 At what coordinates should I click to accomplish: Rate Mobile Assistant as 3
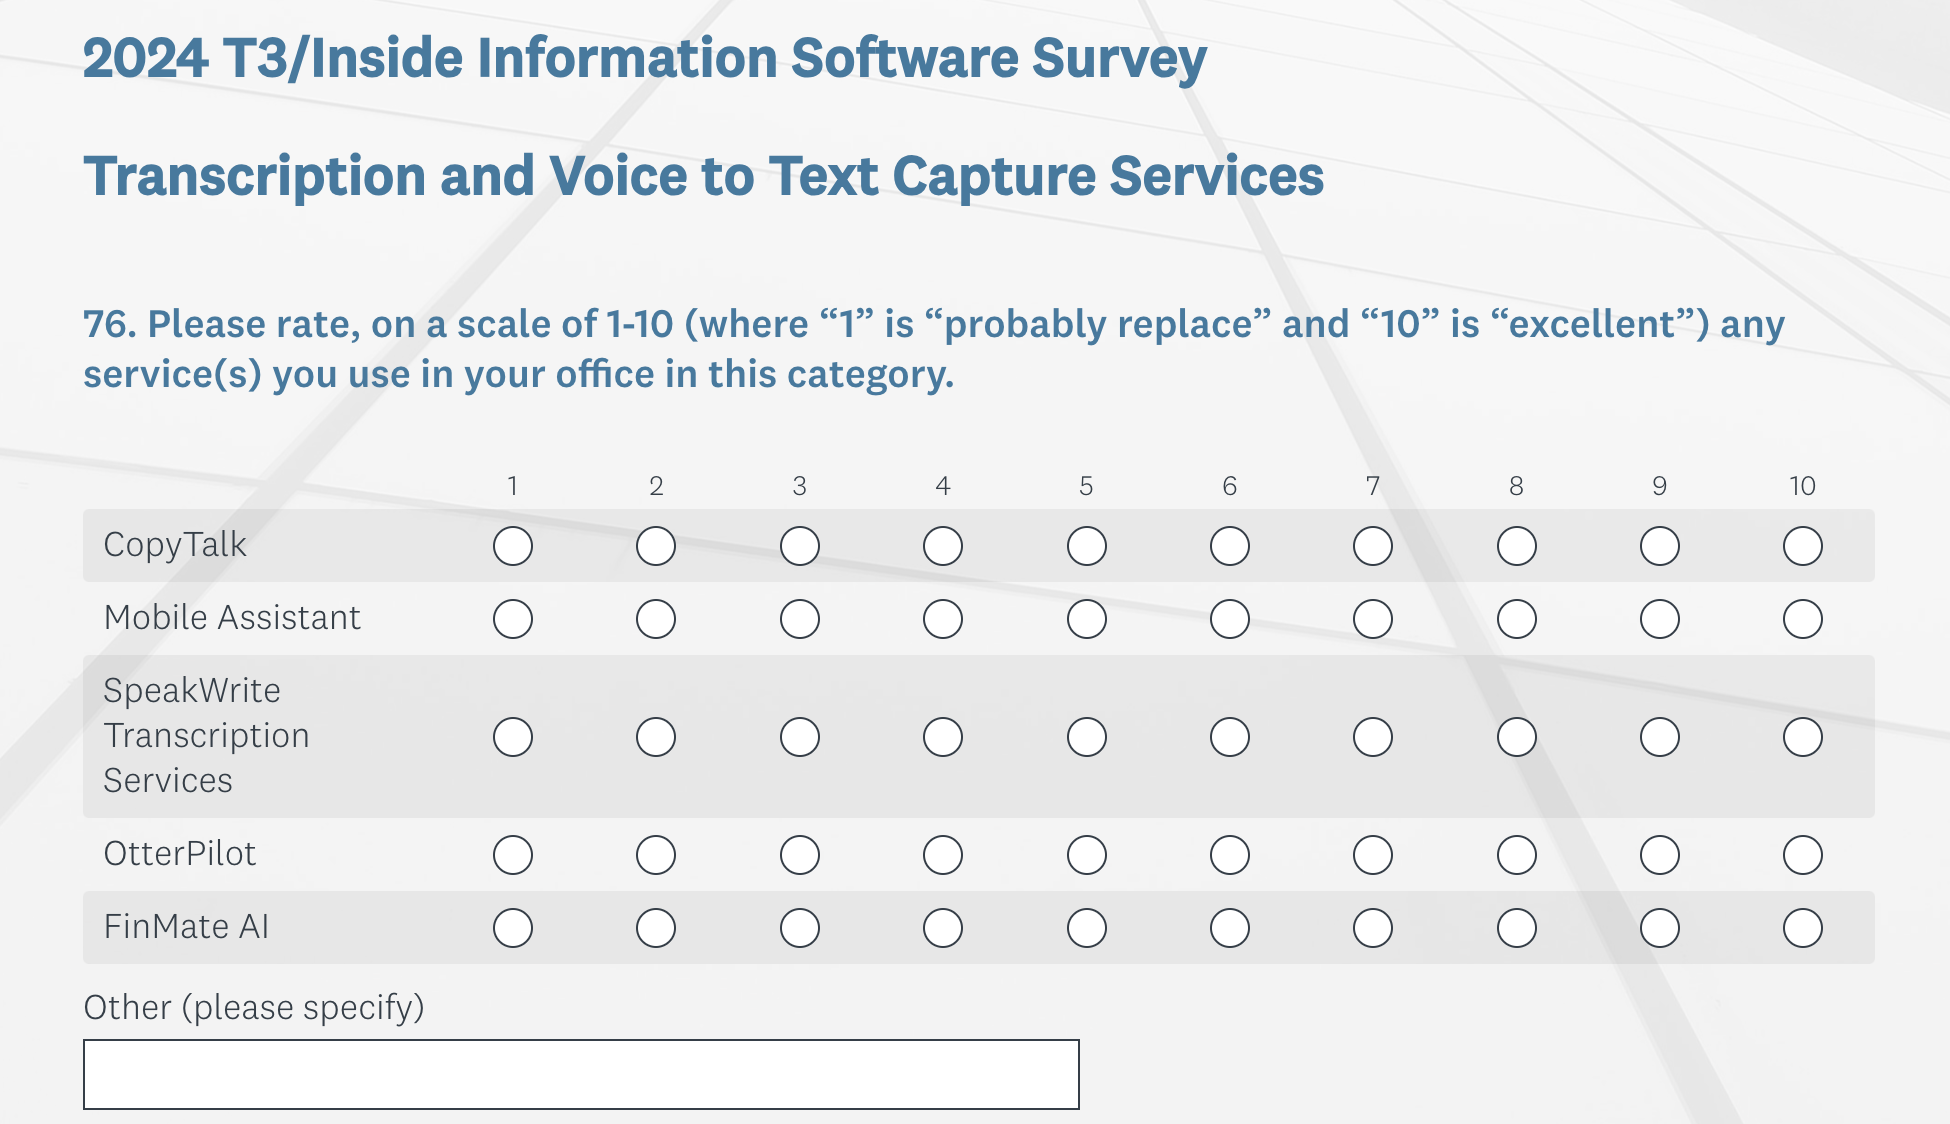(x=800, y=619)
